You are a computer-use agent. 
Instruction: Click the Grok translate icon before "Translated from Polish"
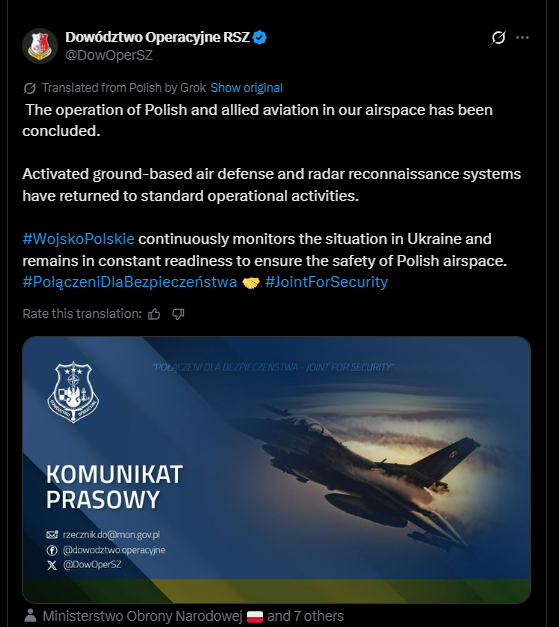coord(30,88)
